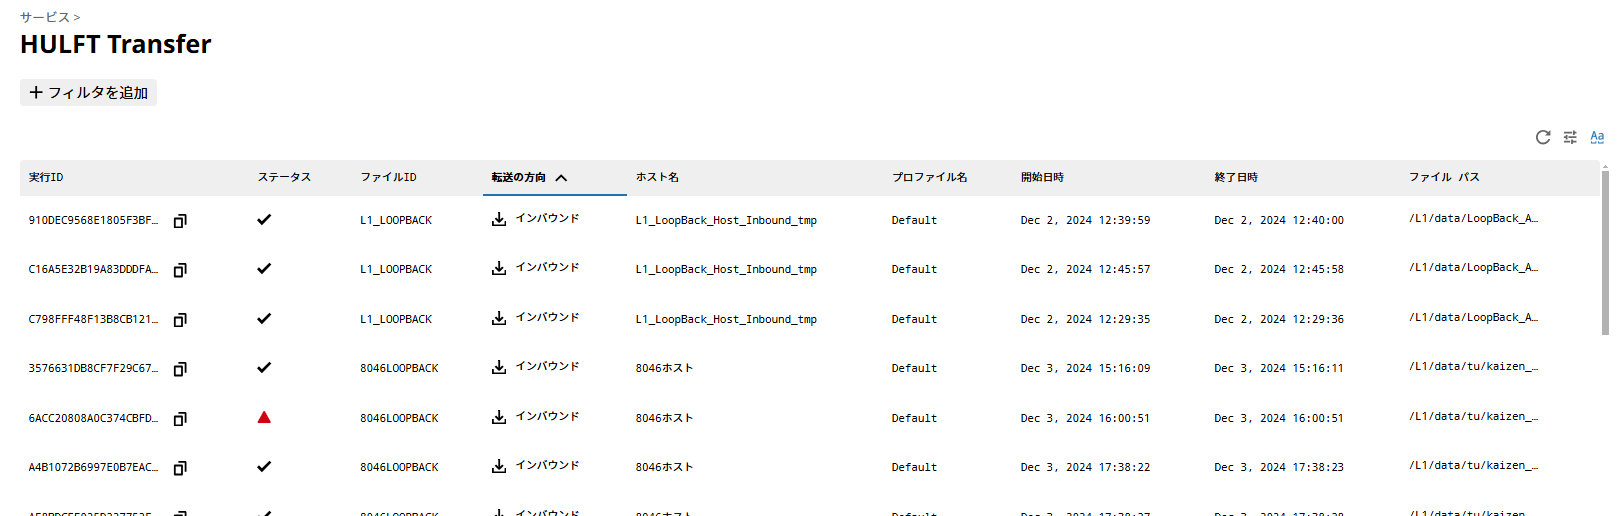Image resolution: width=1620 pixels, height=516 pixels.
Task: Select execution ID 3576631DB8CF7F29C67... text
Action: [93, 368]
